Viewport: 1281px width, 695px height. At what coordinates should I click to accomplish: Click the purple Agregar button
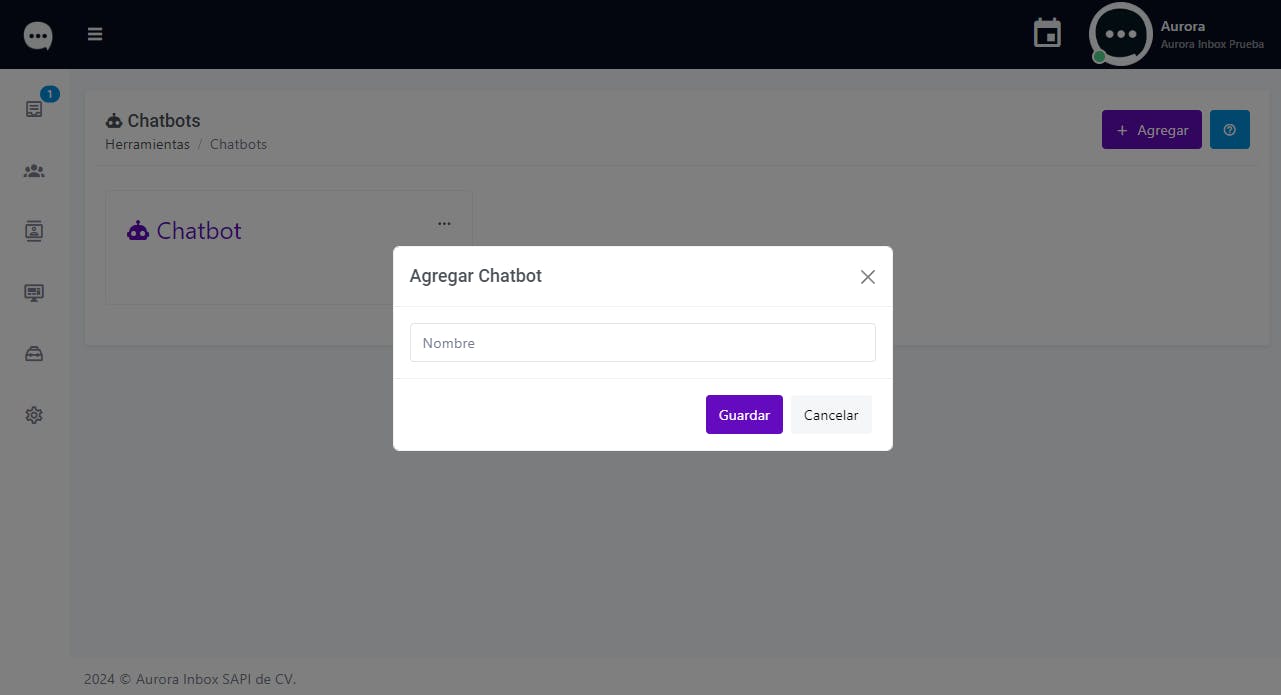pos(1152,130)
